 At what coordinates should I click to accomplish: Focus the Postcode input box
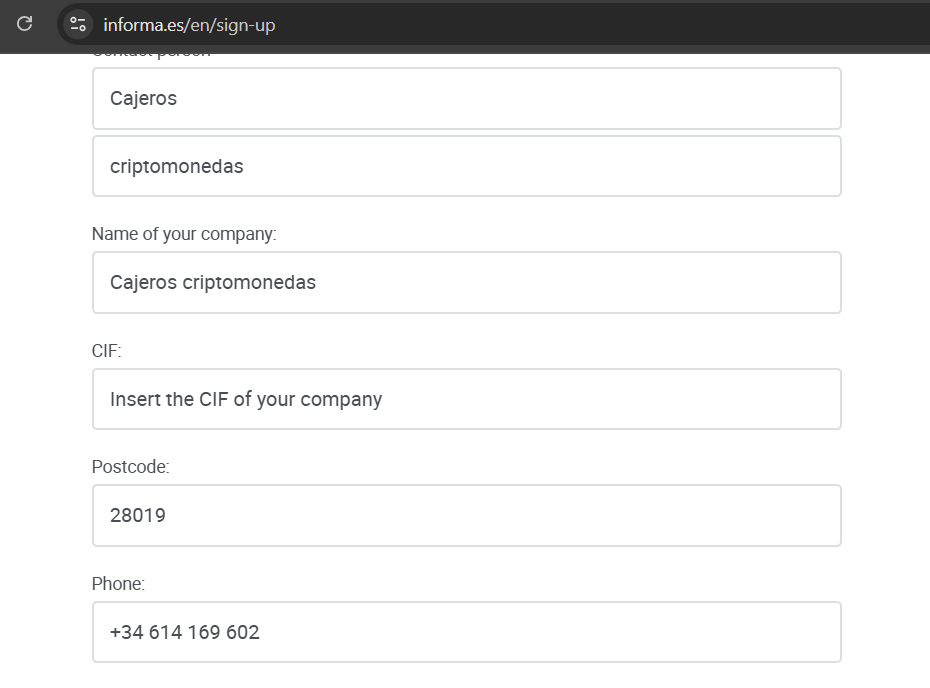[x=467, y=515]
